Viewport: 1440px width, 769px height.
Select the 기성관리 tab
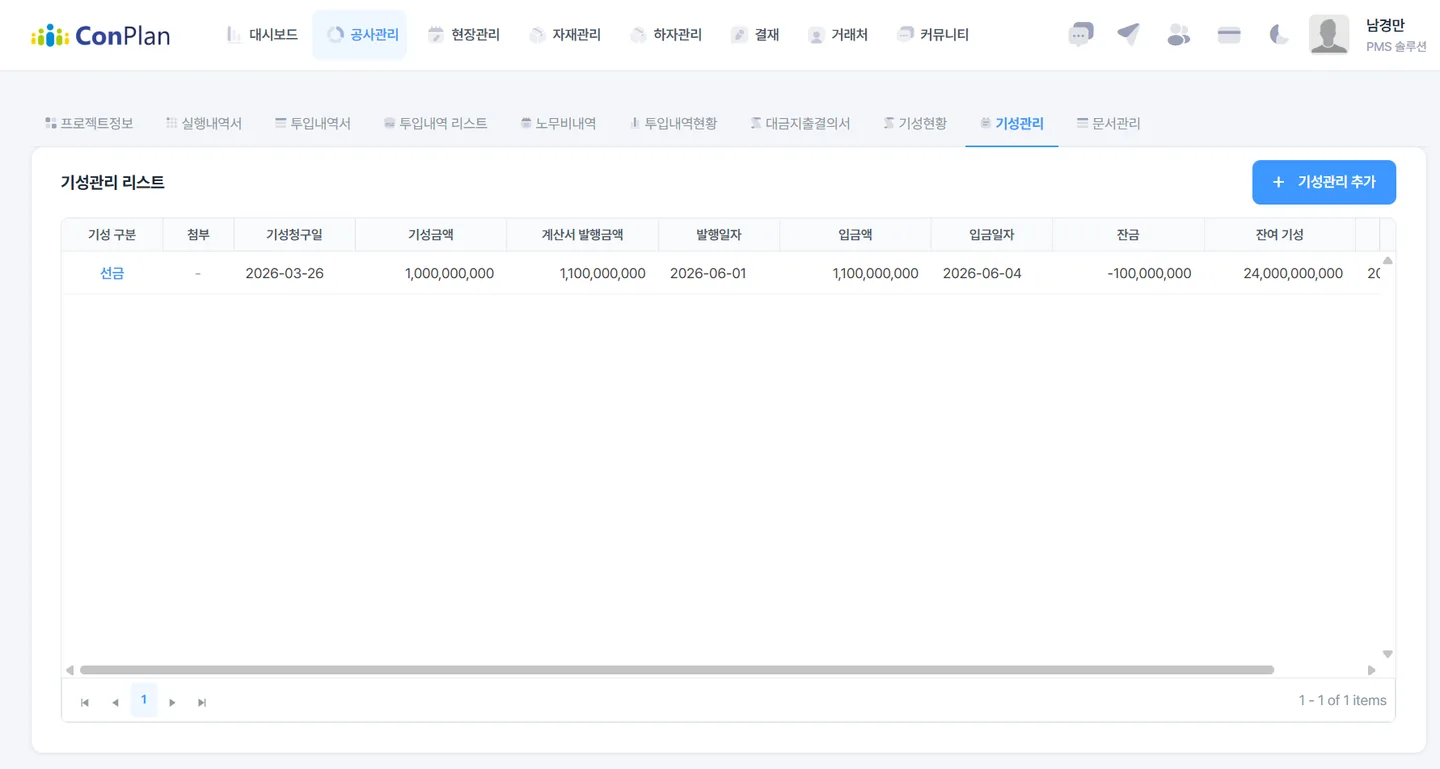pyautogui.click(x=1012, y=124)
